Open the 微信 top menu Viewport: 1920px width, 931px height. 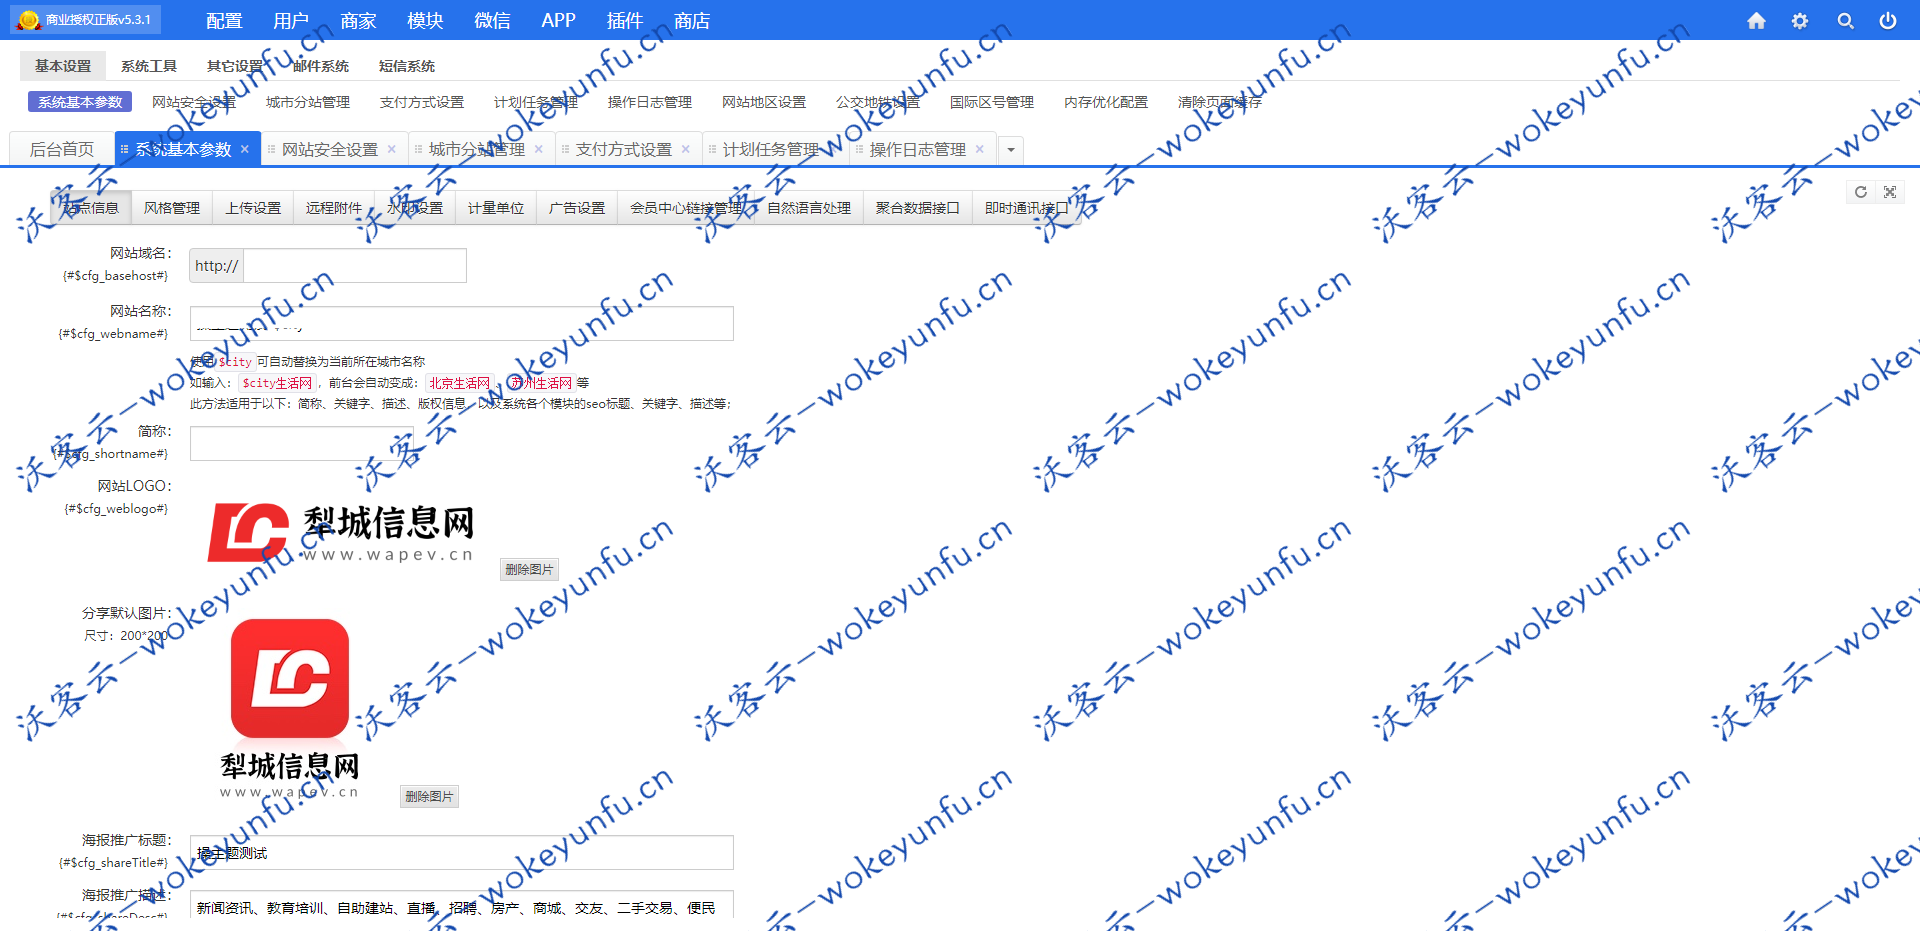tap(492, 20)
